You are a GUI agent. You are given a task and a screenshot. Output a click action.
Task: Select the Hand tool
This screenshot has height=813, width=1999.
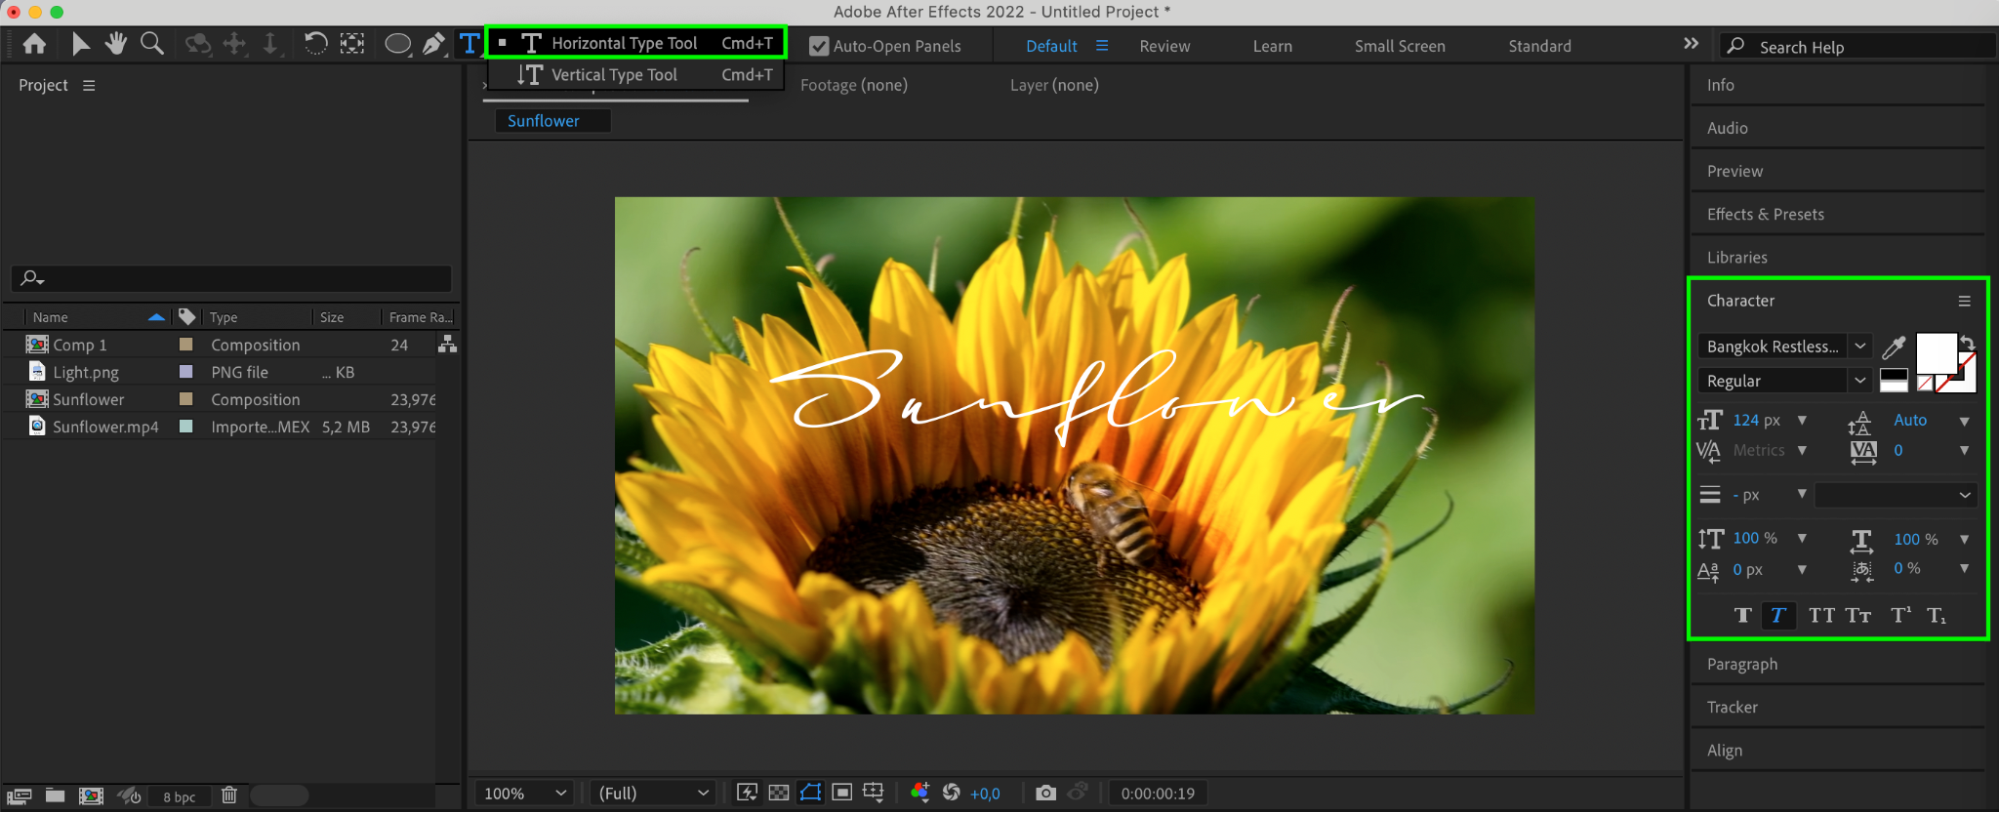(116, 44)
